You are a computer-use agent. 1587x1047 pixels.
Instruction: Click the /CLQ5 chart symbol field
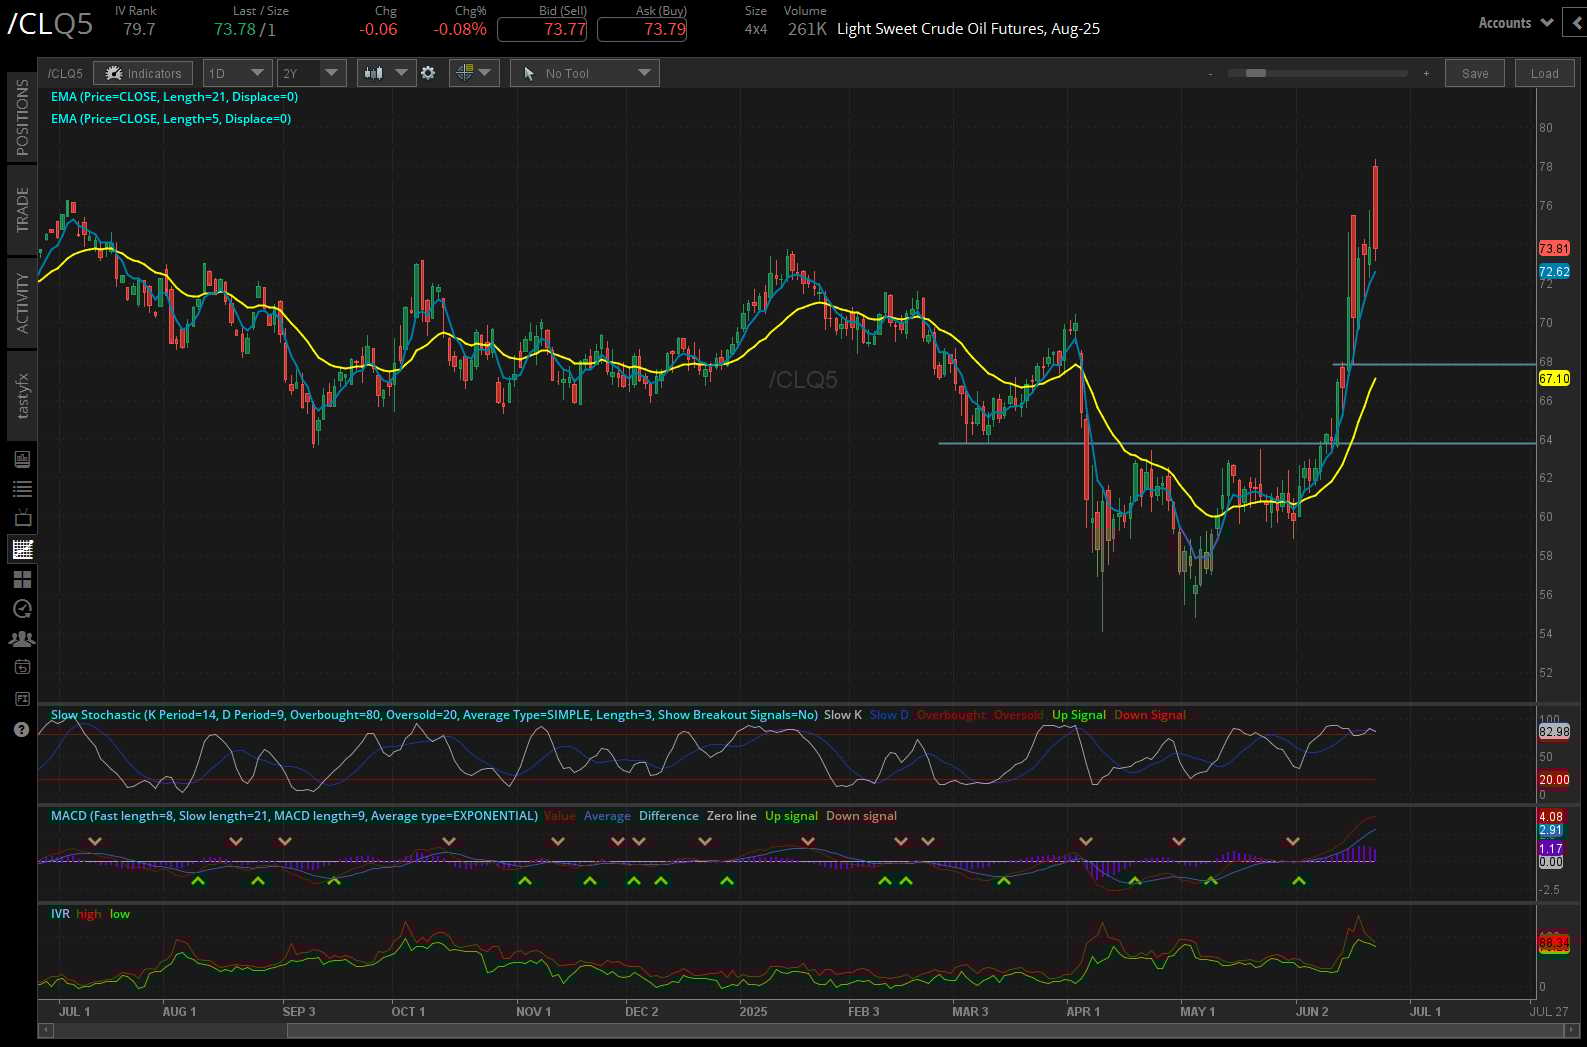66,73
